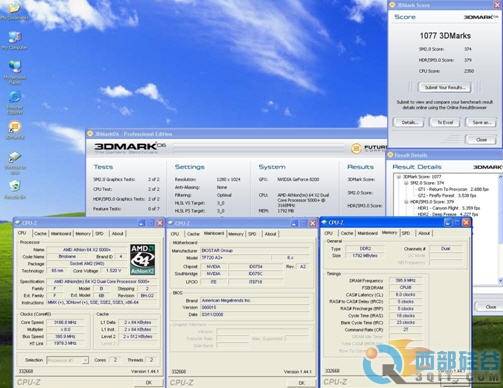The image size is (503, 388).
Task: Open SPD tab in CPU-Z CPU window
Action: (x=99, y=234)
